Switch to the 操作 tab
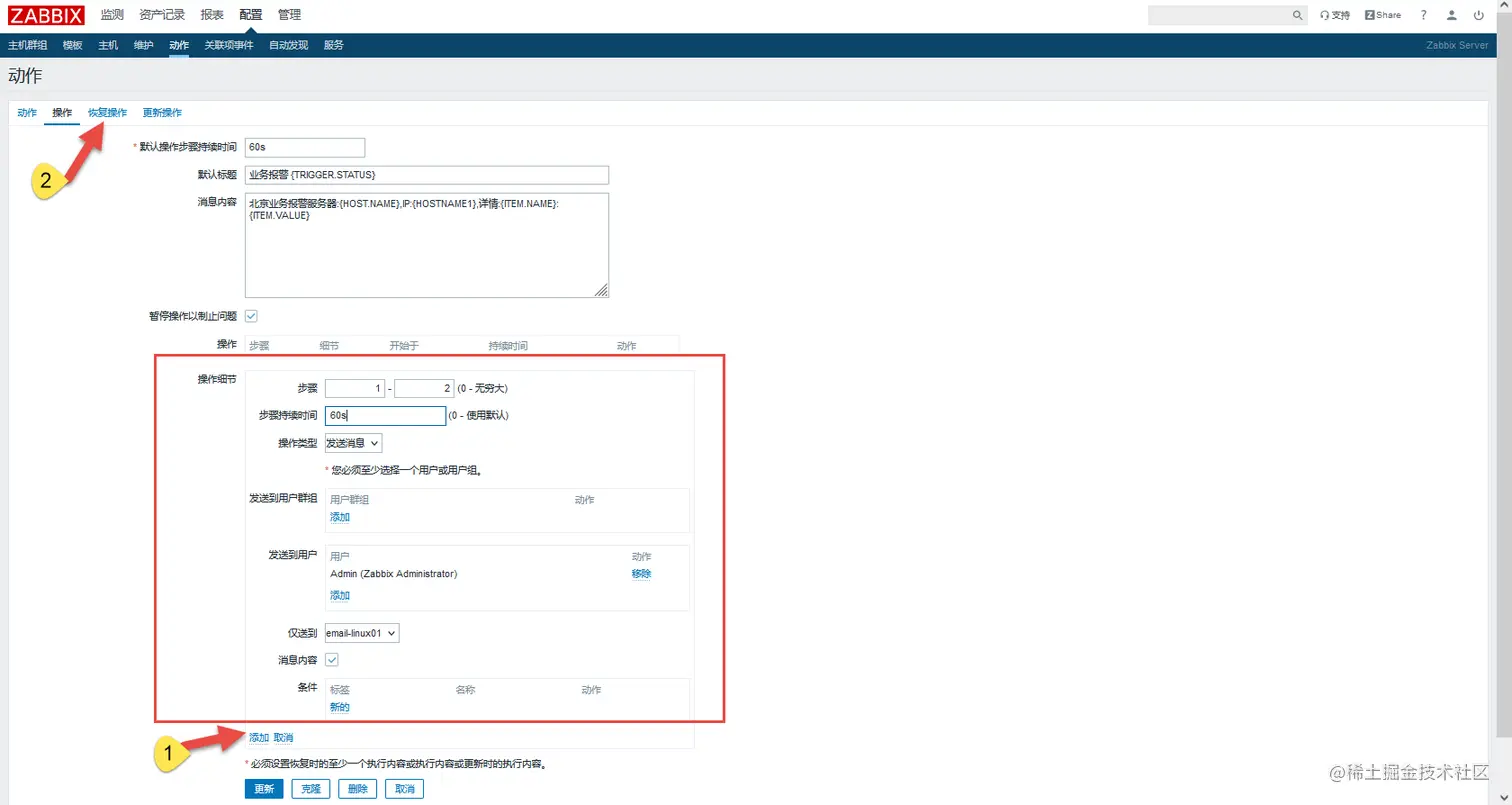The image size is (1512, 805). point(62,112)
